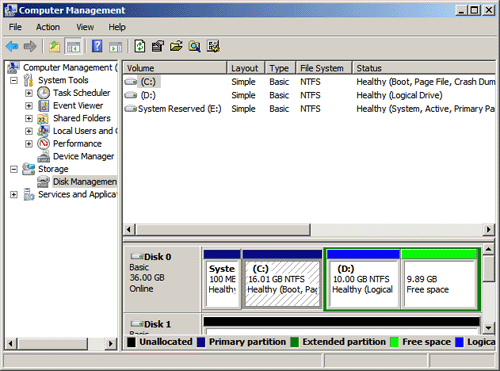Click the Shared Folders icon
Viewport: 500px width, 371px height.
pyautogui.click(x=43, y=118)
